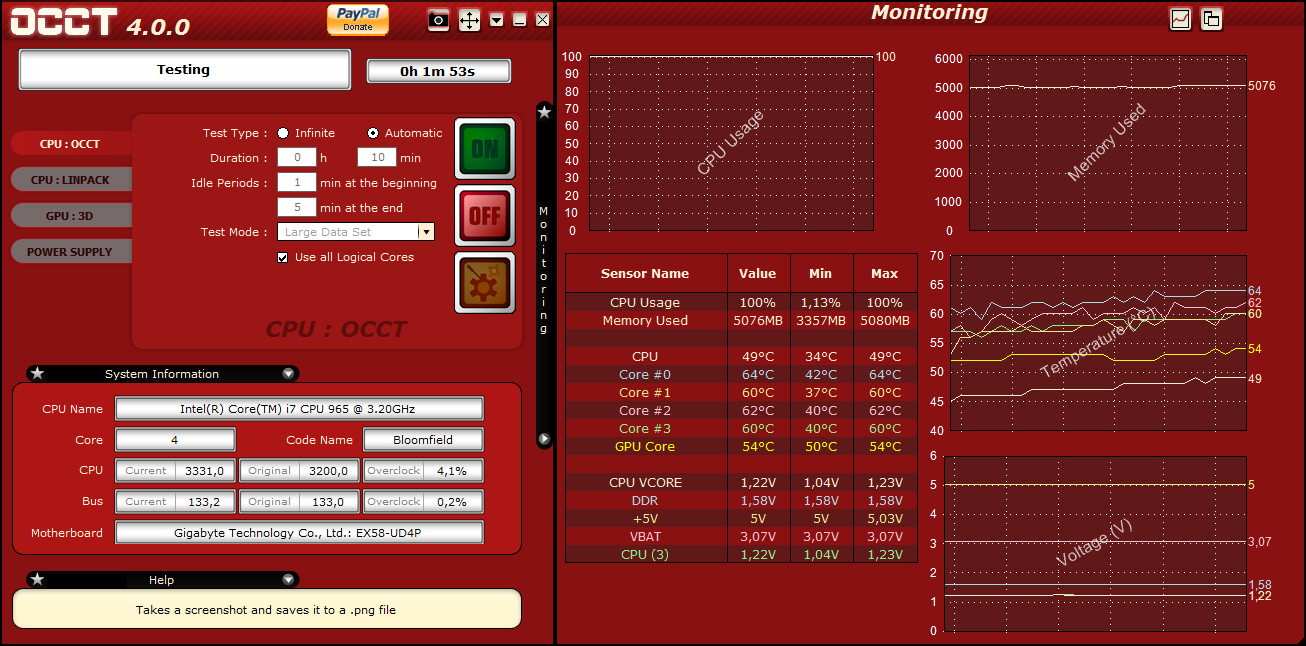Open the gear test settings icon
The image size is (1306, 646).
click(485, 282)
